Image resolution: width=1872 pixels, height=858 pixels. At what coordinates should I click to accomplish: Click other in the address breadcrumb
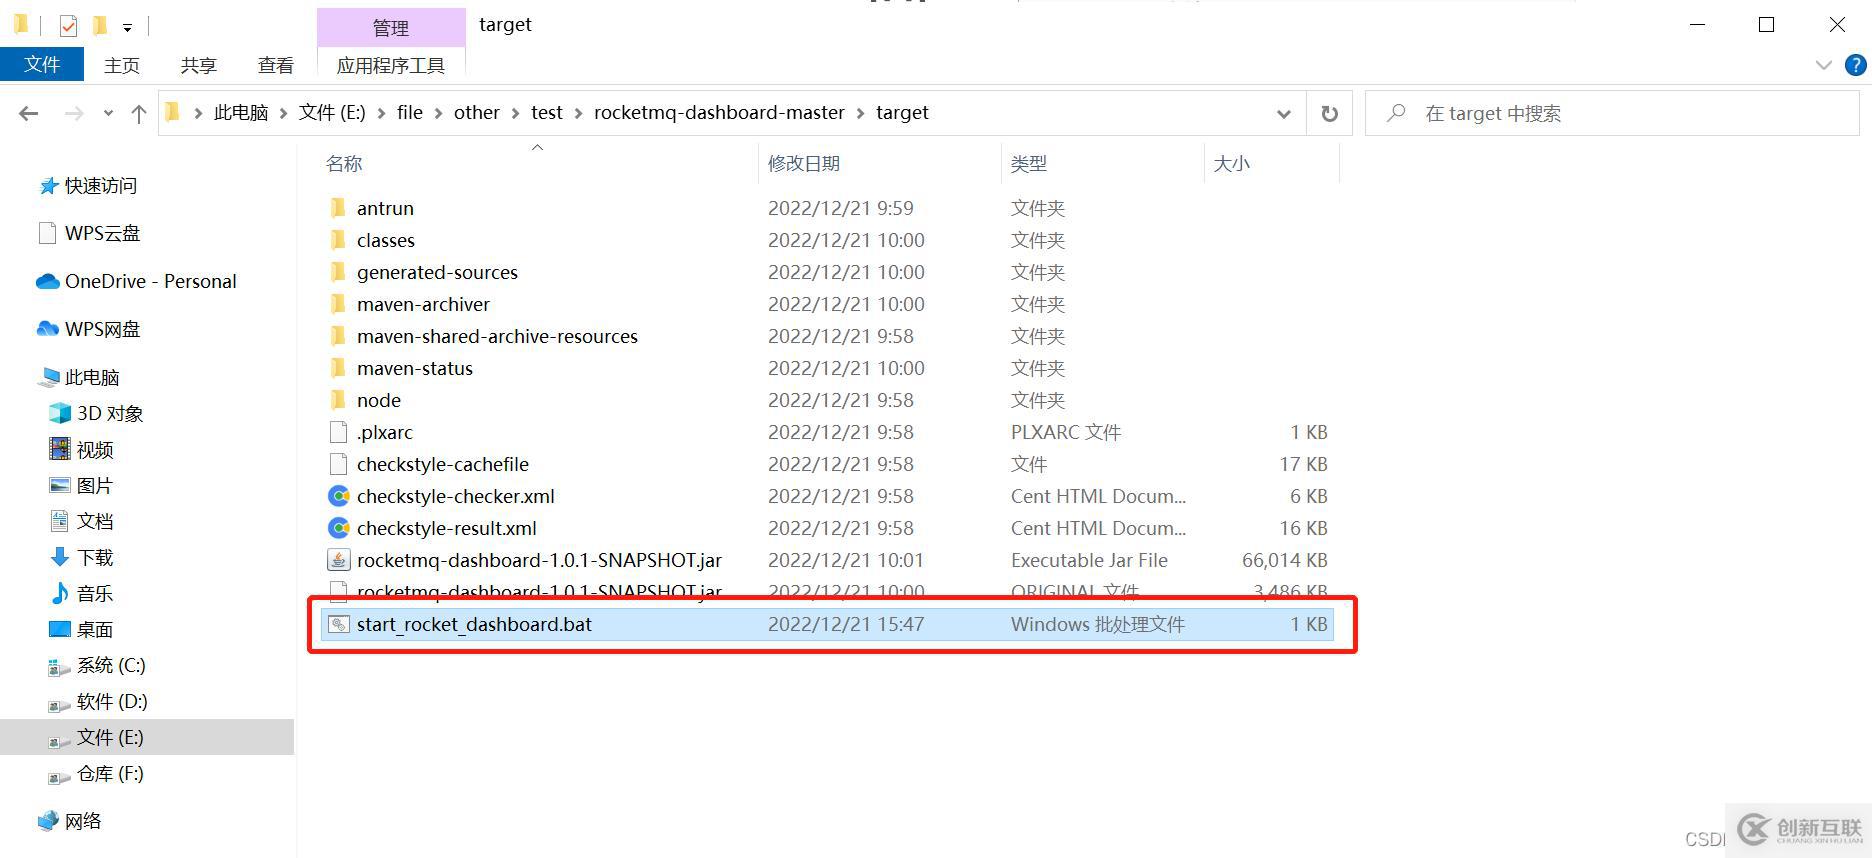coord(477,113)
